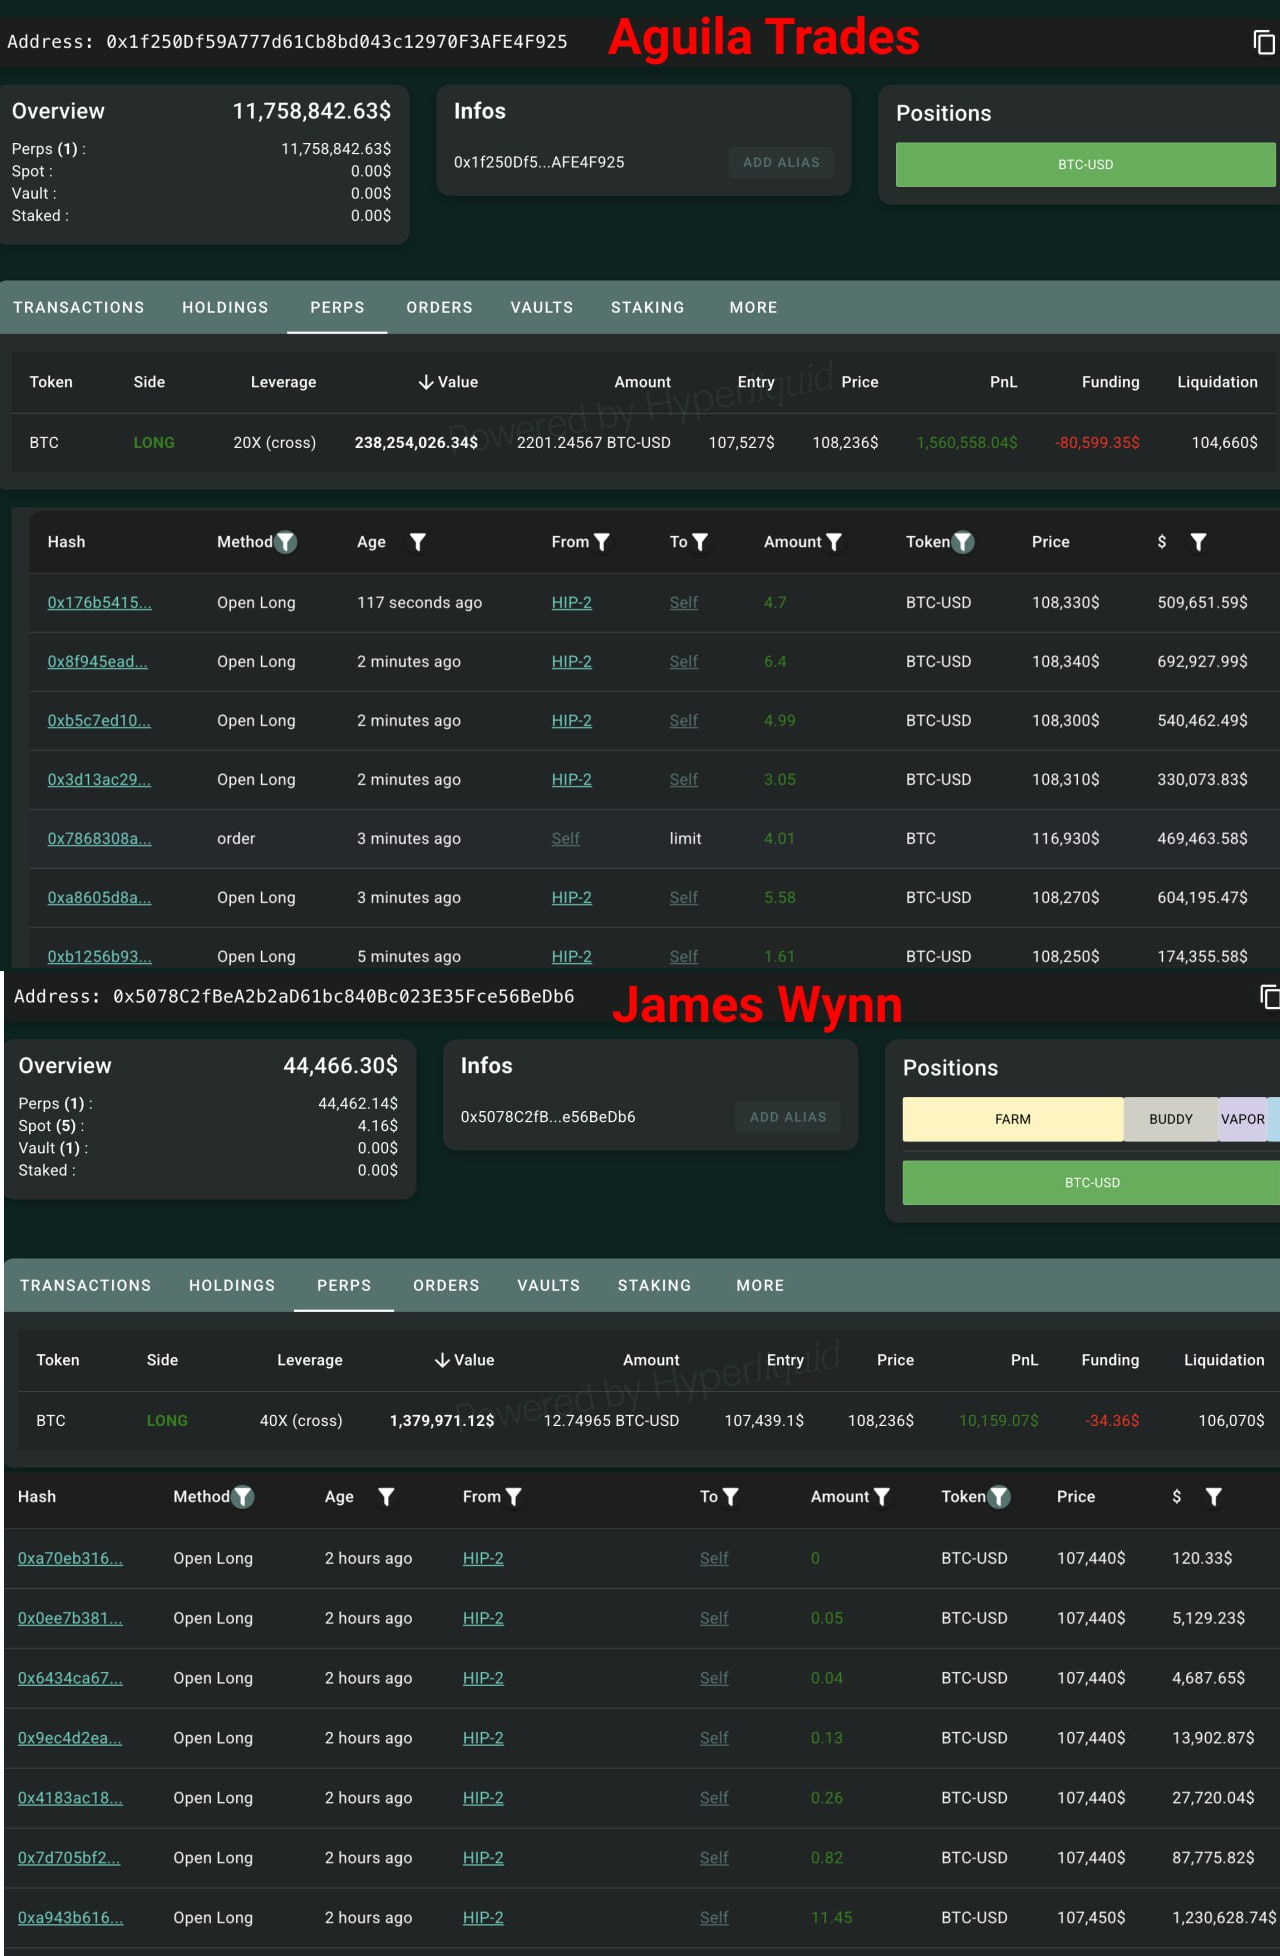Open transaction hash 0x9ec4d2ea...
This screenshot has height=1956, width=1280.
point(70,1738)
